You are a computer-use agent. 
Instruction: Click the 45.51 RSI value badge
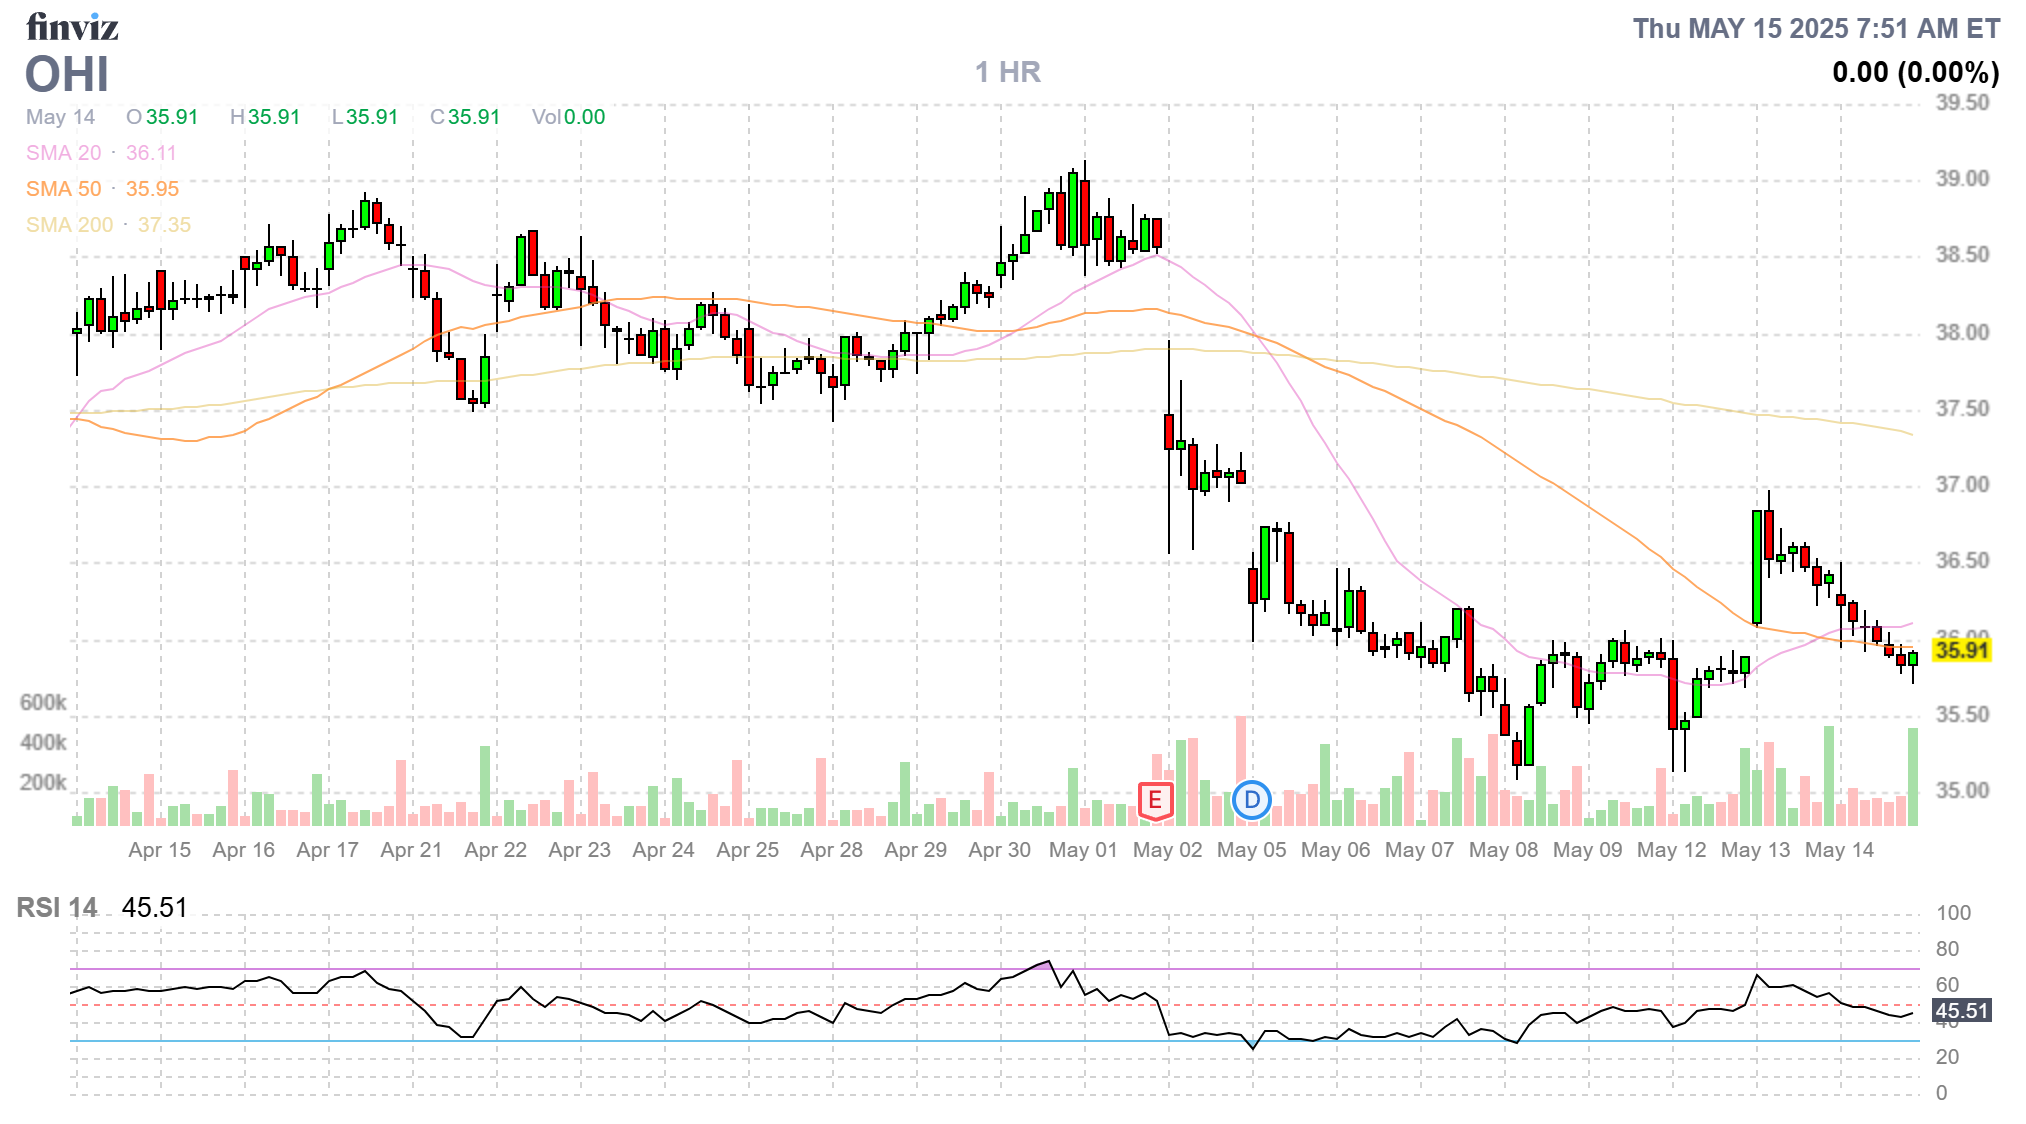pyautogui.click(x=1961, y=1011)
